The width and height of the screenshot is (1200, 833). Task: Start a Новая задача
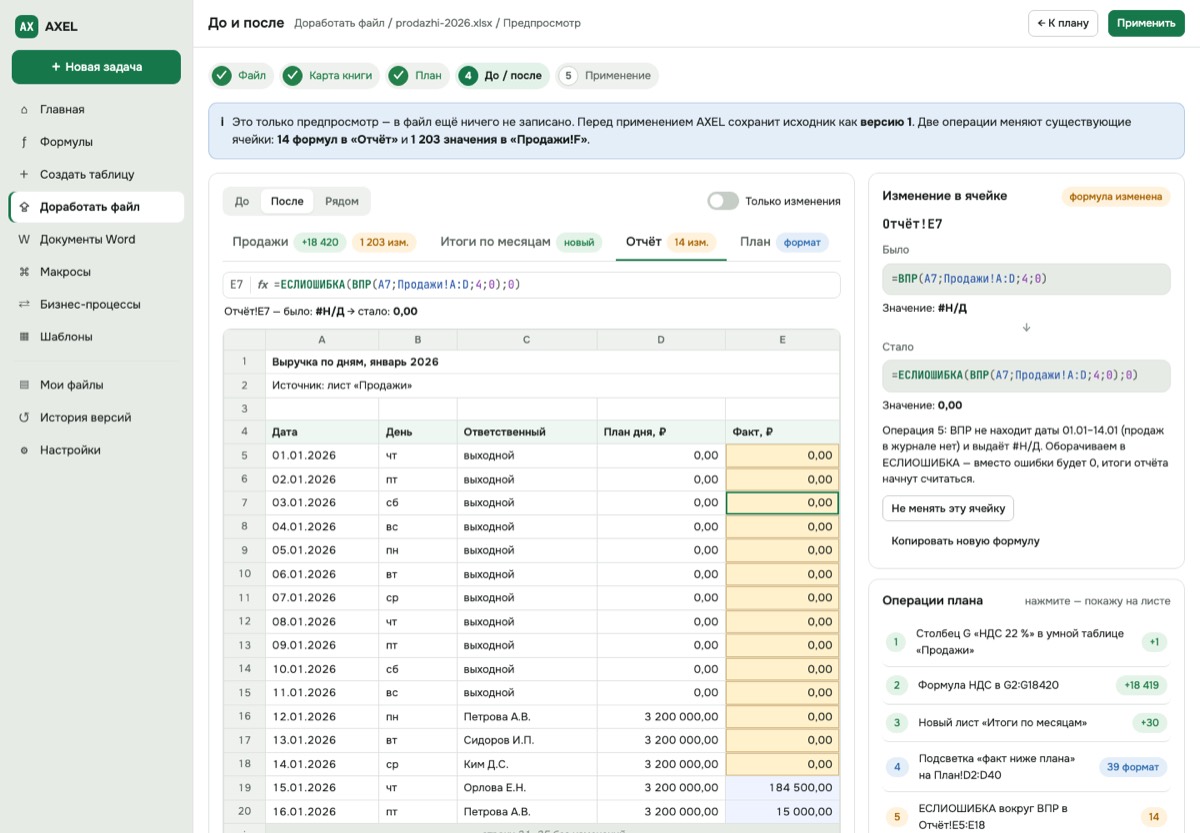pos(96,67)
